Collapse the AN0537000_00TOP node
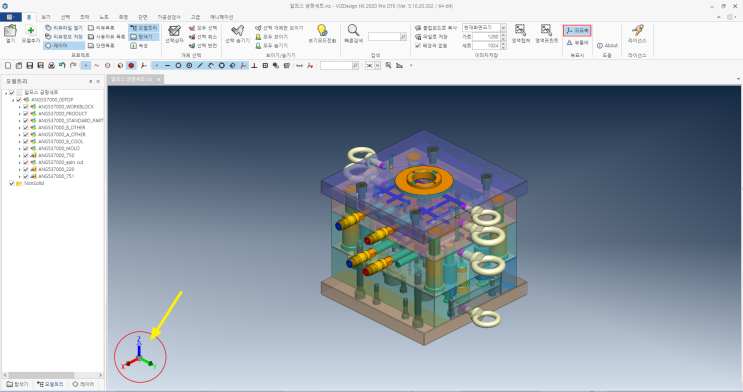 (13, 100)
